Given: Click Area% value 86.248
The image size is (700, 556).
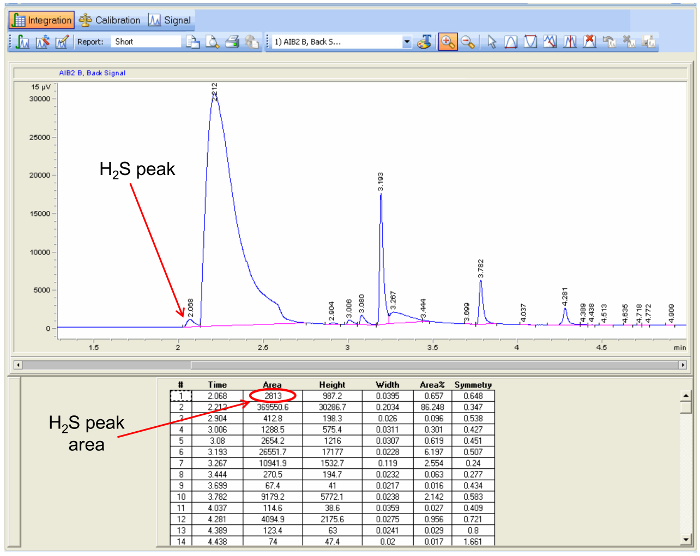Looking at the screenshot, I should [x=432, y=407].
